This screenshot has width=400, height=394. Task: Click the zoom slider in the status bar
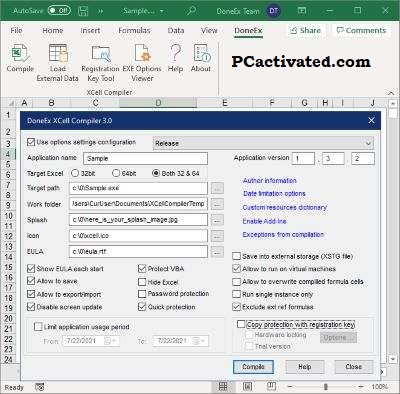(x=325, y=387)
